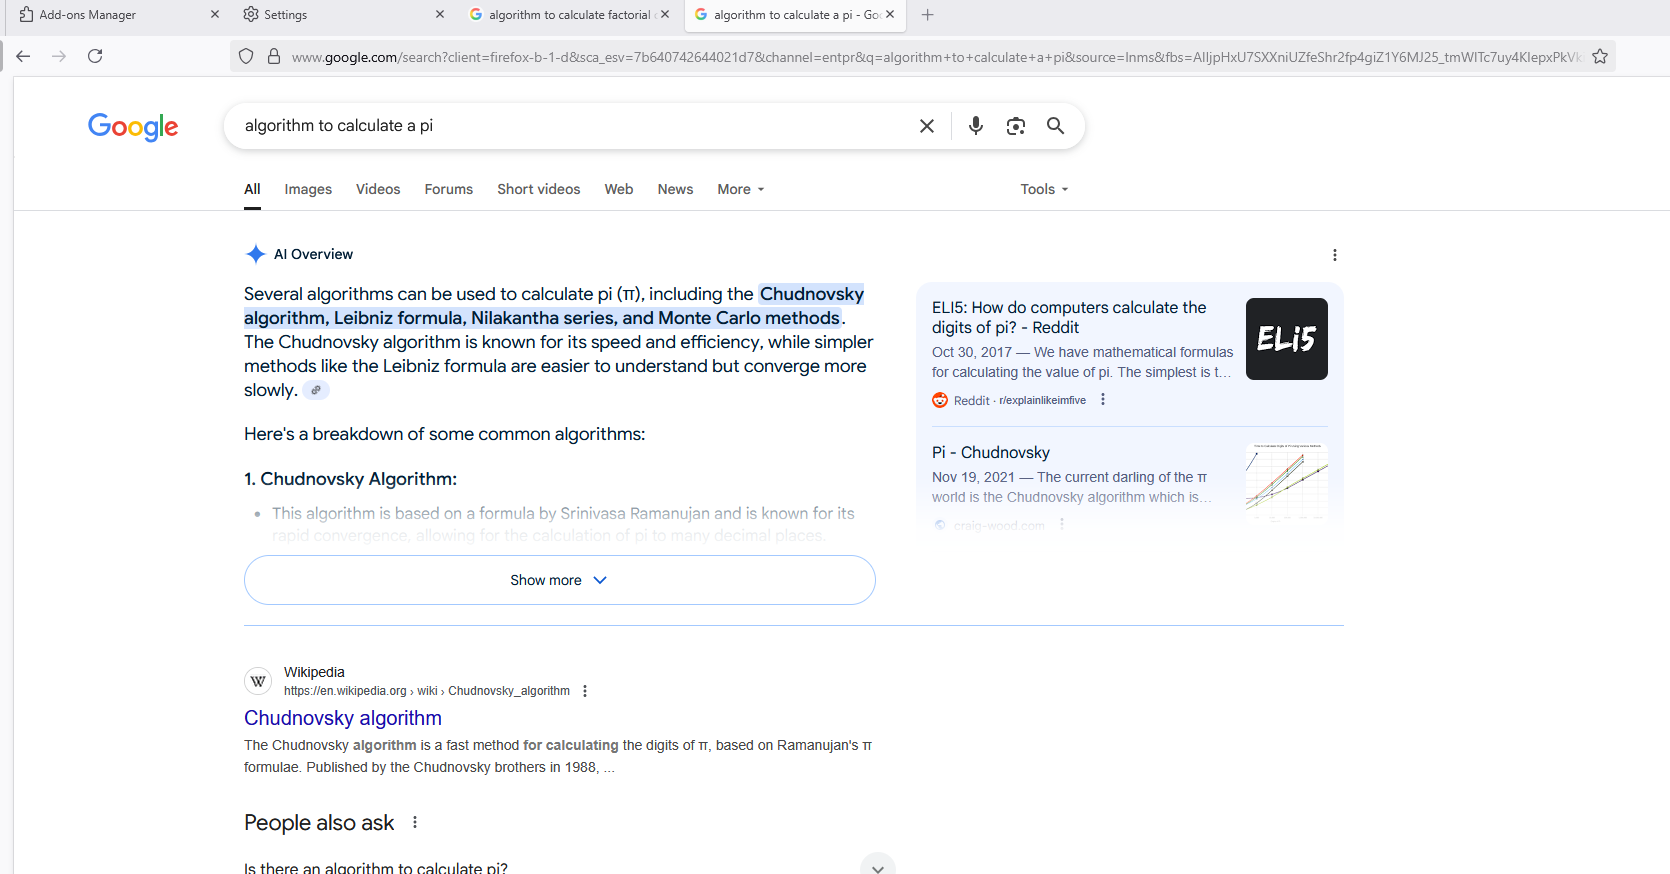Open the tracking protection shield icon
Image resolution: width=1670 pixels, height=874 pixels.
(x=246, y=57)
